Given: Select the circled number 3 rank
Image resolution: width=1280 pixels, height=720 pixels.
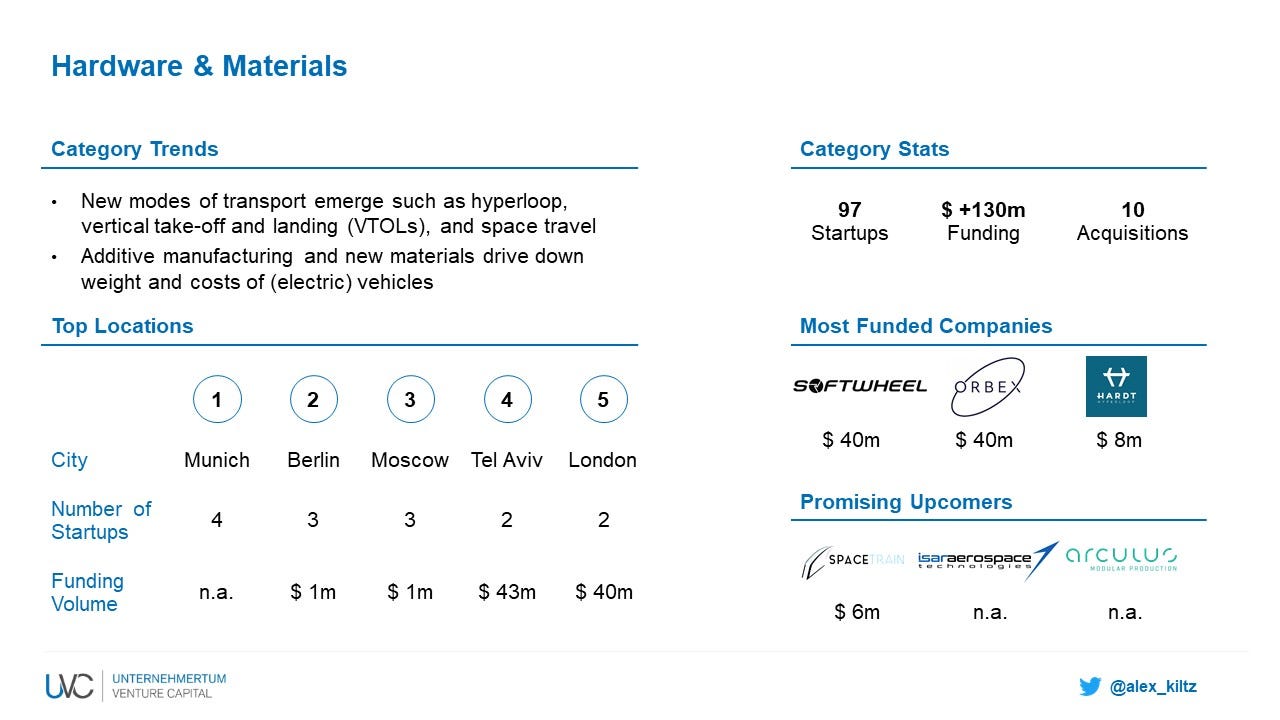Looking at the screenshot, I should pyautogui.click(x=410, y=400).
